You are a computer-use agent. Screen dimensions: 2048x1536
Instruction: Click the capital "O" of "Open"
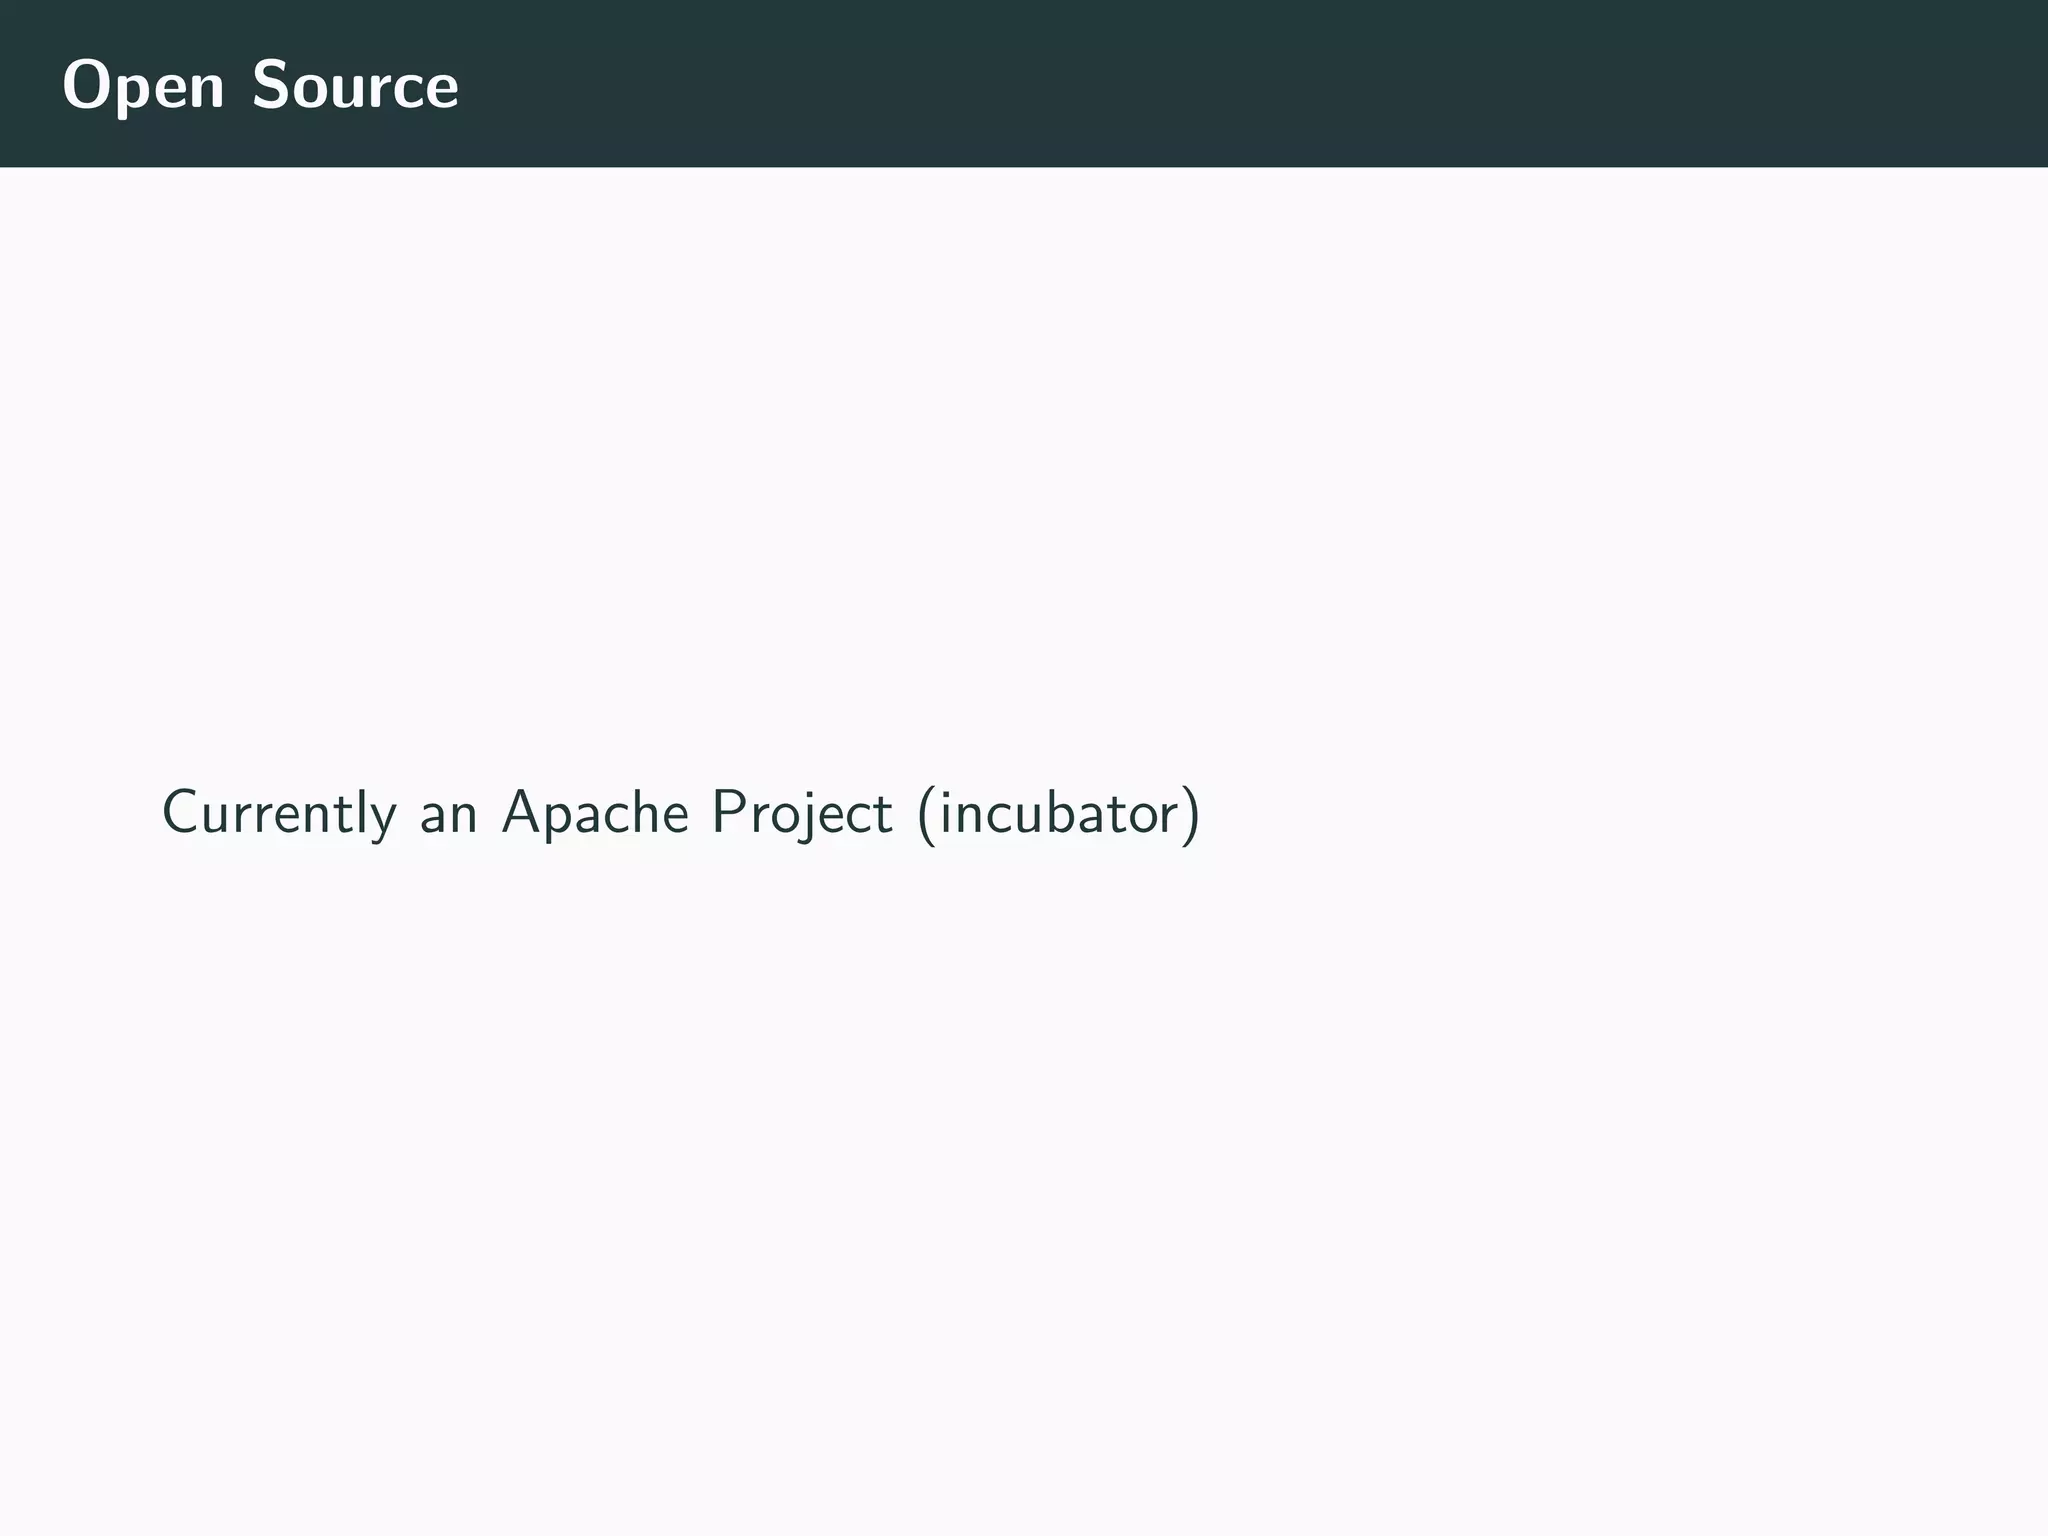(85, 86)
